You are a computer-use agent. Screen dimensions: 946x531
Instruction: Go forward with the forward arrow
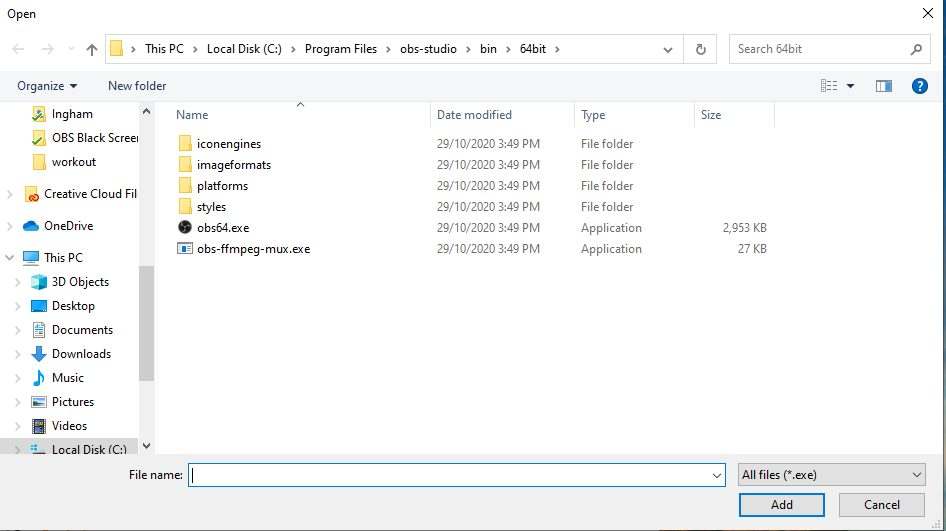click(47, 49)
